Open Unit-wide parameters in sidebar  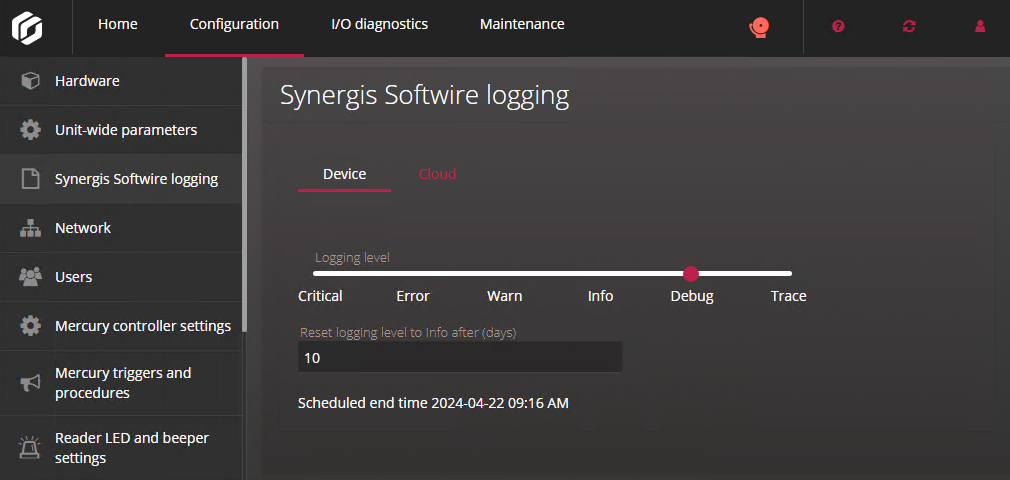click(125, 130)
